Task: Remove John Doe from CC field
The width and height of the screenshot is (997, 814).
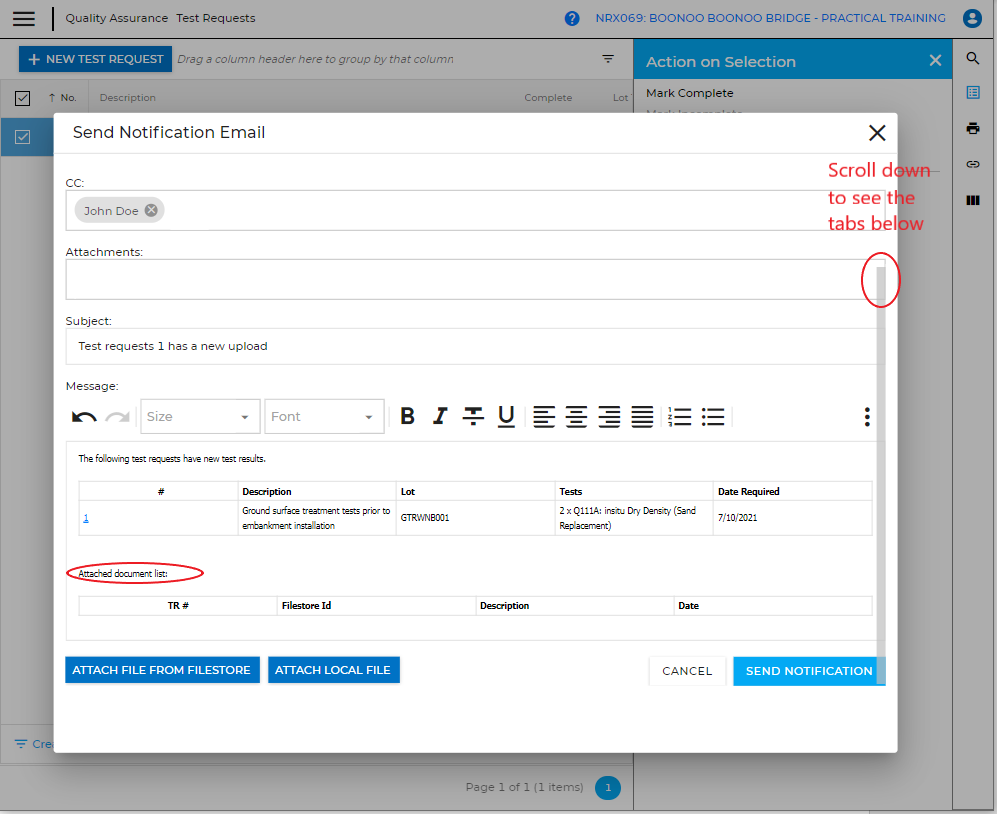Action: coord(151,210)
